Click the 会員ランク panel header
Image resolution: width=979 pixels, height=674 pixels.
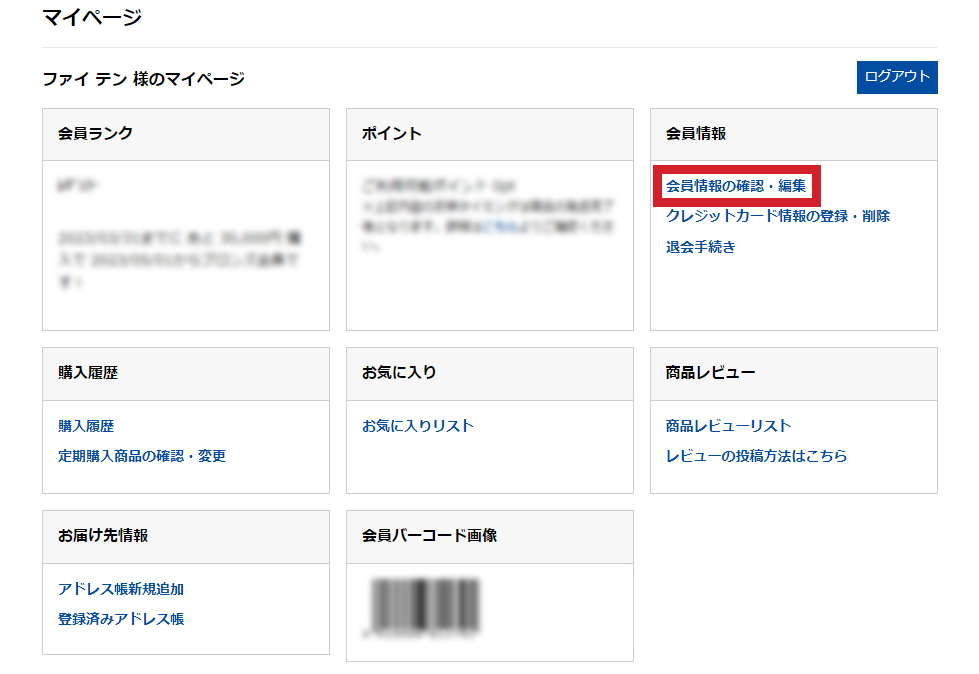96,134
